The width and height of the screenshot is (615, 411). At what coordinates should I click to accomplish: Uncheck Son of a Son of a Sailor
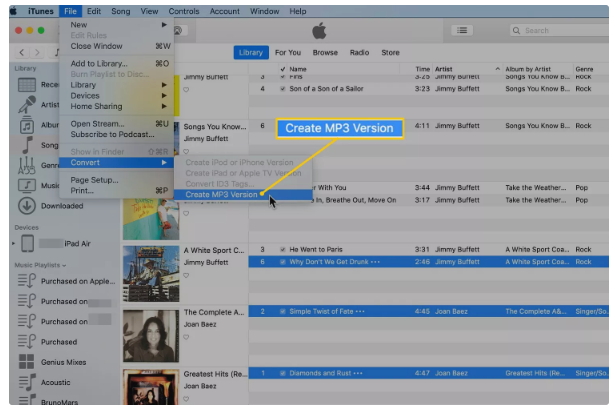point(282,89)
